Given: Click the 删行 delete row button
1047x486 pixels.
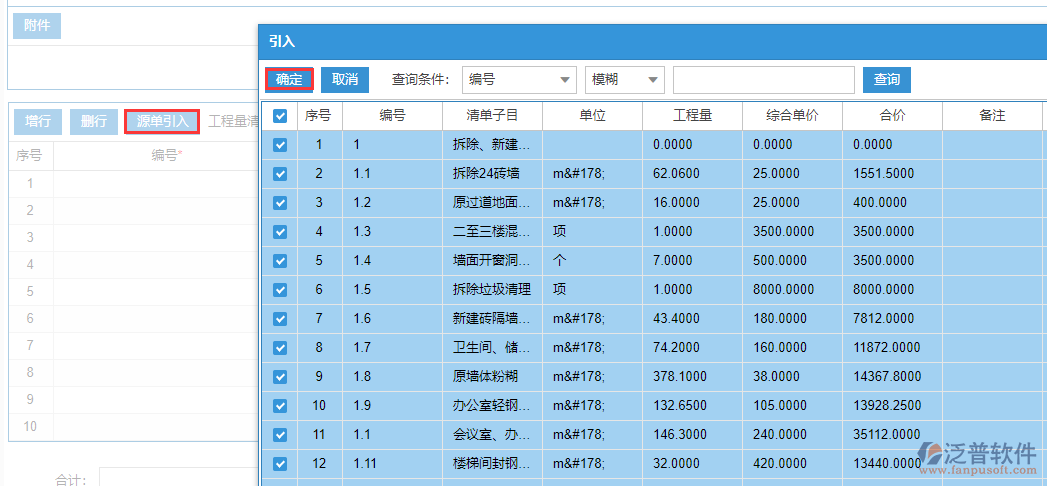Looking at the screenshot, I should (x=94, y=122).
